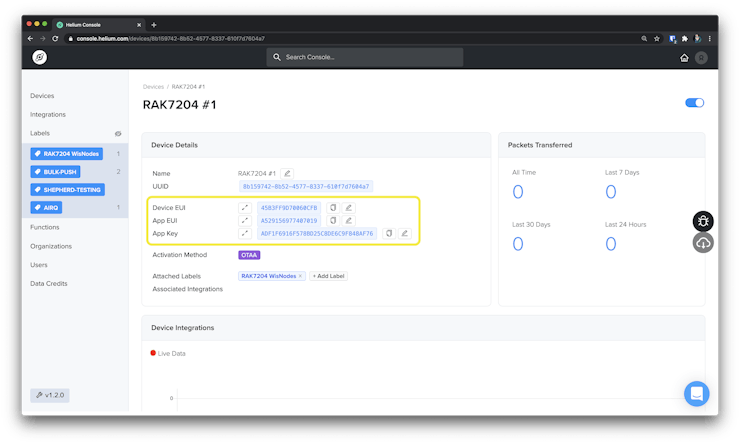Toggle Device EUI byte order icon
Image resolution: width=740 pixels, height=444 pixels.
coord(245,208)
